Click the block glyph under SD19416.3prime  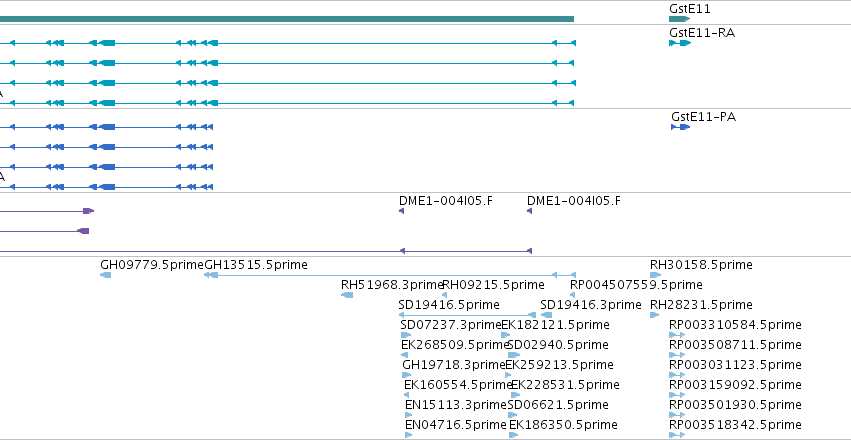coord(547,315)
